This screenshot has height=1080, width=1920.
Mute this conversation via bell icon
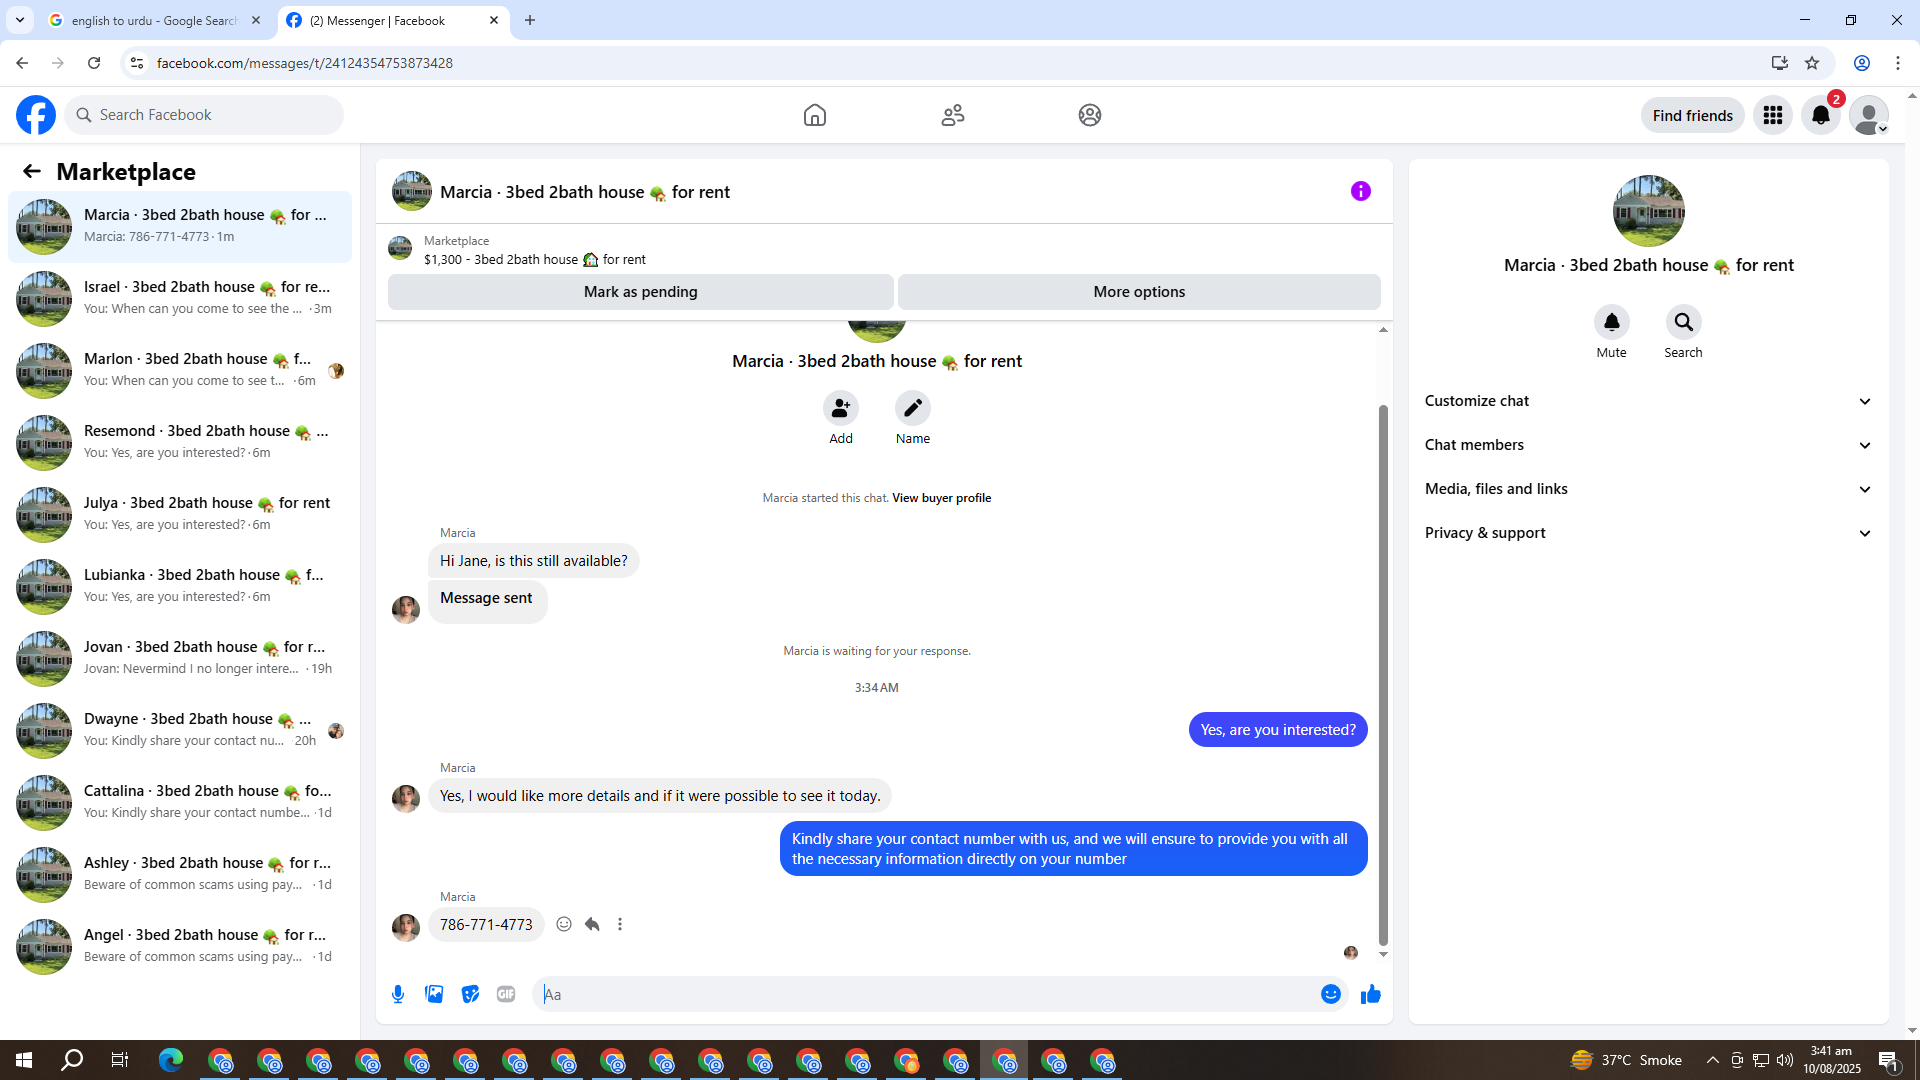coord(1611,322)
